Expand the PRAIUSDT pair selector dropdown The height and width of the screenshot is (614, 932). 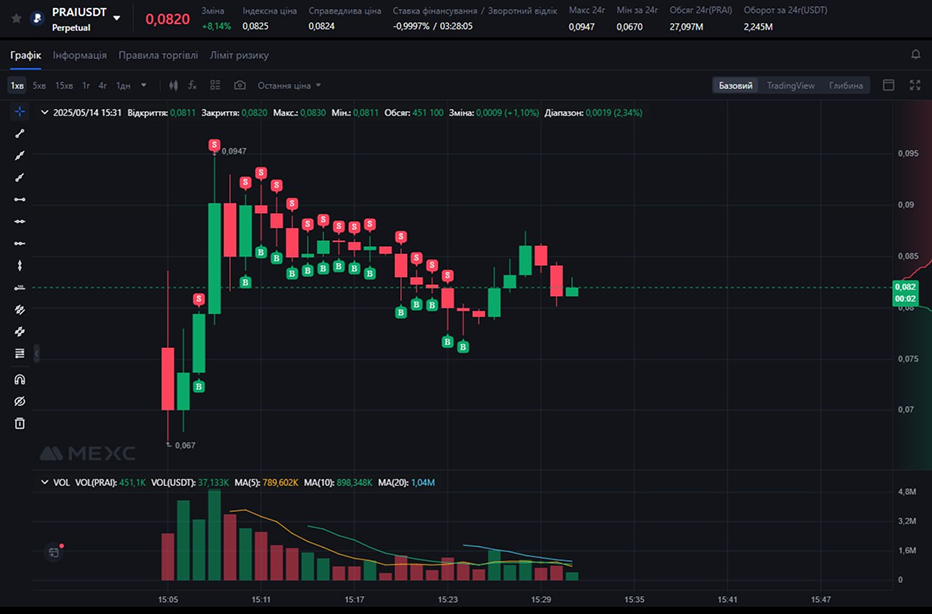coord(117,18)
